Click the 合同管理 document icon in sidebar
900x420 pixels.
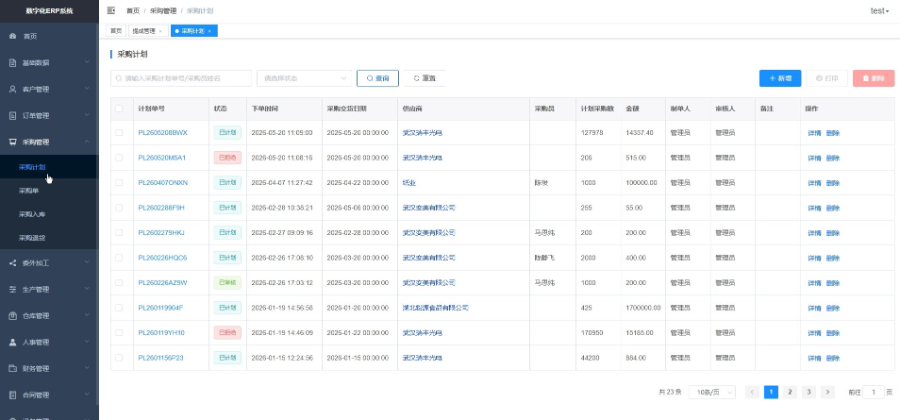pyautogui.click(x=13, y=395)
